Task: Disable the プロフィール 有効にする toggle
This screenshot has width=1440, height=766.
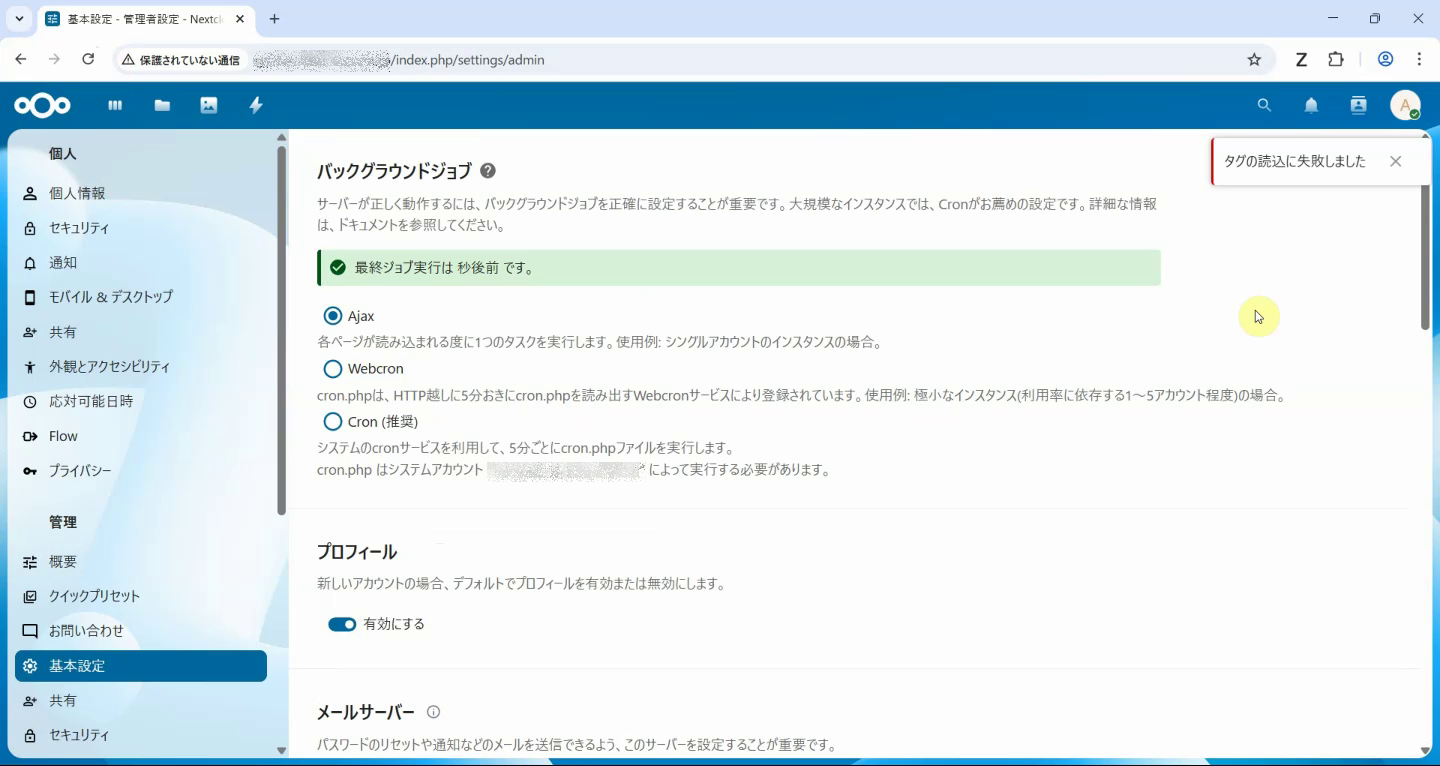Action: click(342, 623)
